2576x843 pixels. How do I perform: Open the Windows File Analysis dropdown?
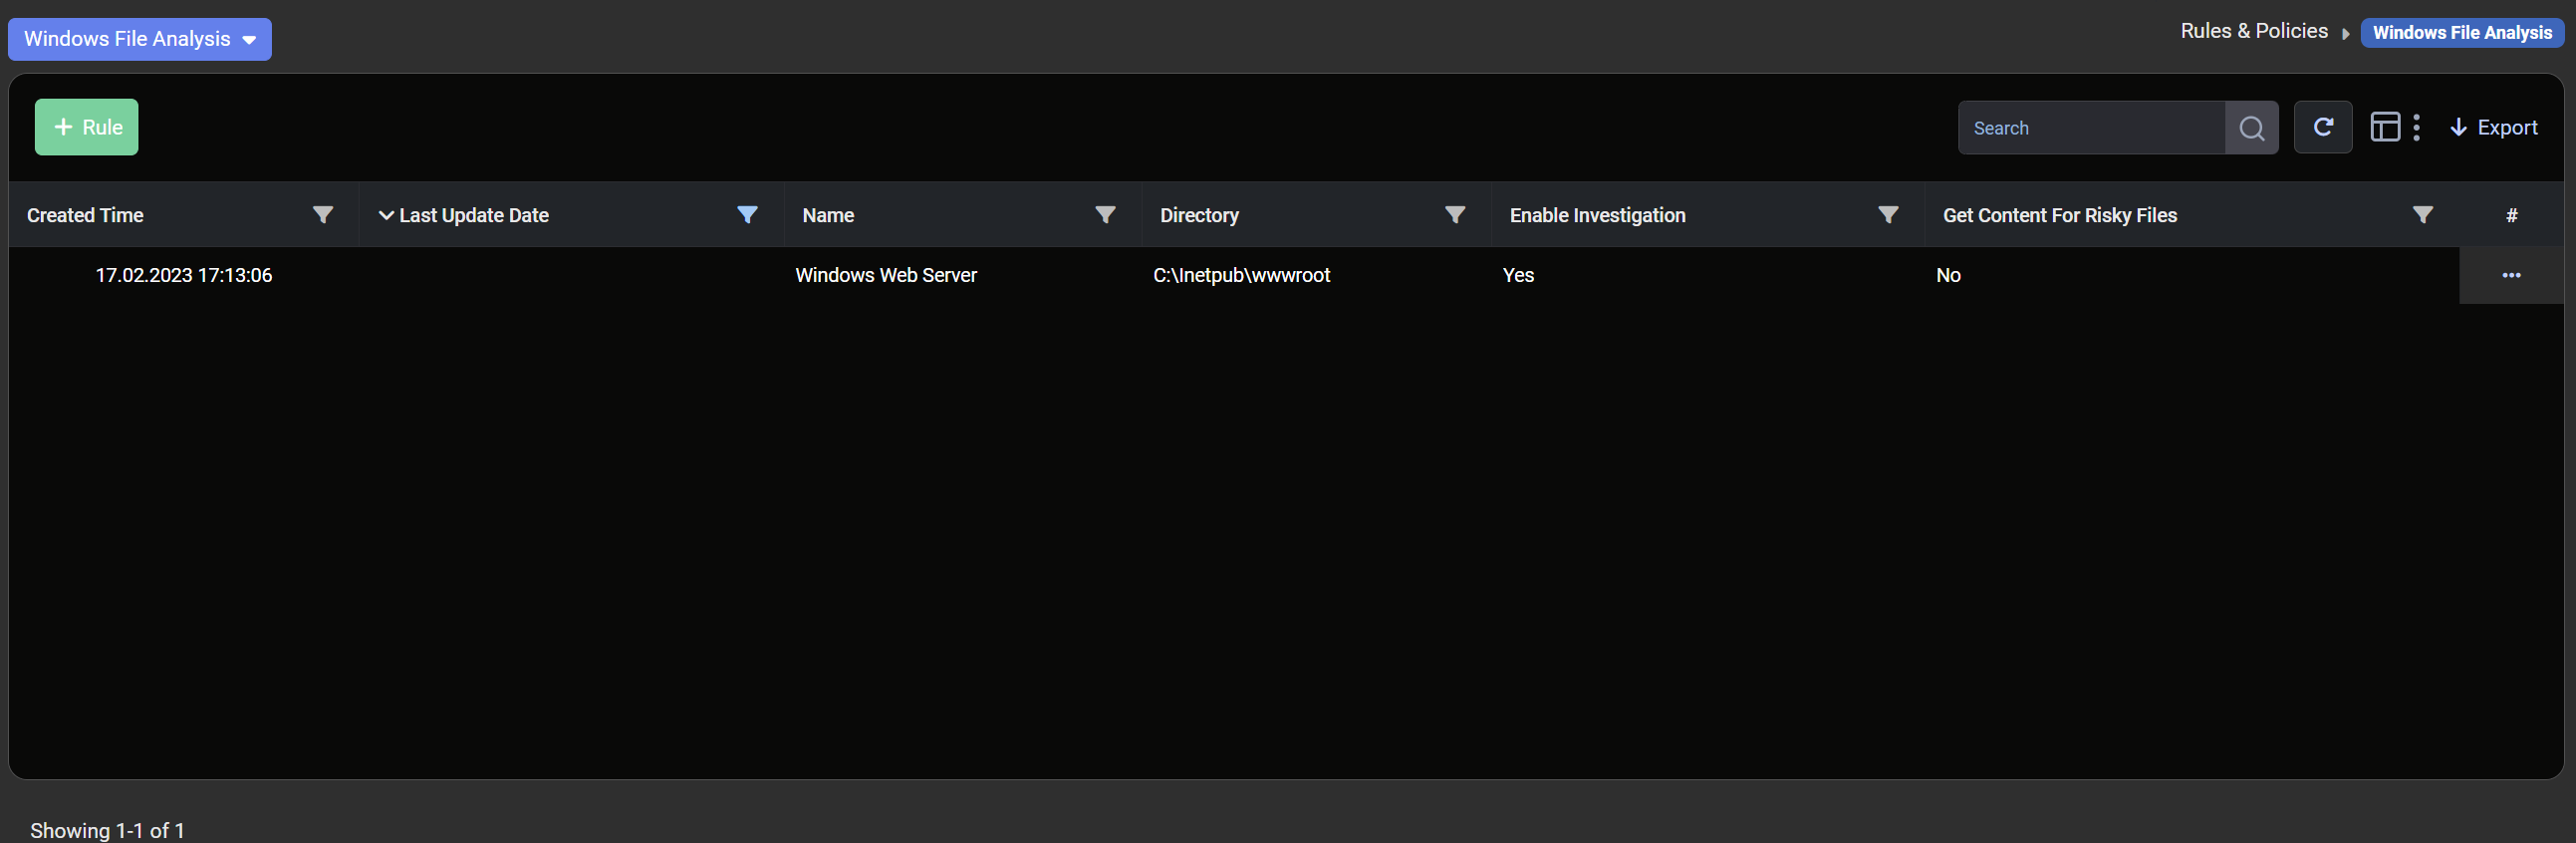139,39
